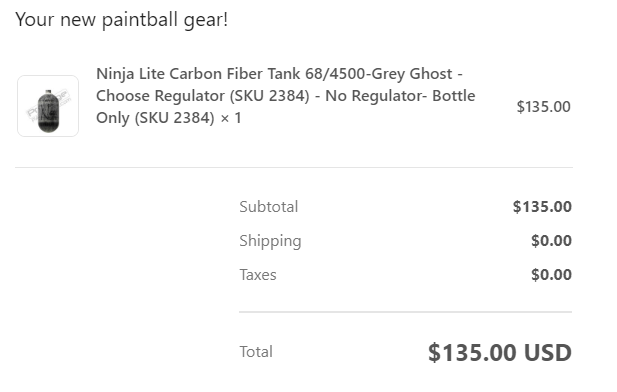The image size is (617, 392).
Task: Click the Subtotal amount $135.00
Action: (x=542, y=207)
